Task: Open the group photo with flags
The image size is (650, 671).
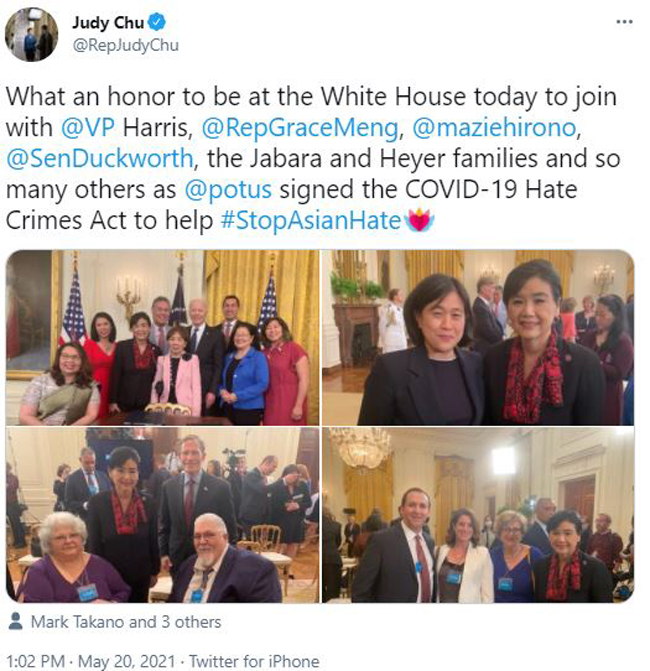Action: pyautogui.click(x=163, y=338)
